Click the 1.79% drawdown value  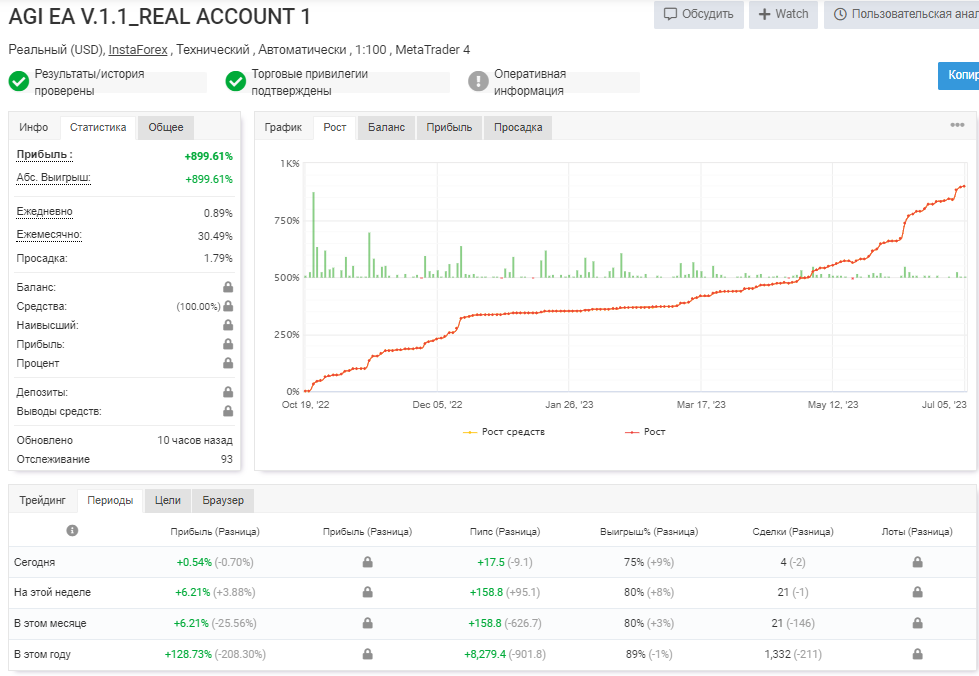pyautogui.click(x=218, y=258)
